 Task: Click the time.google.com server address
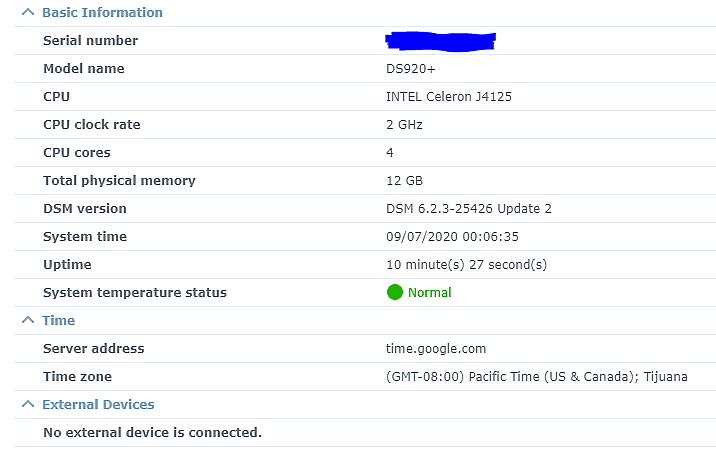click(x=436, y=348)
